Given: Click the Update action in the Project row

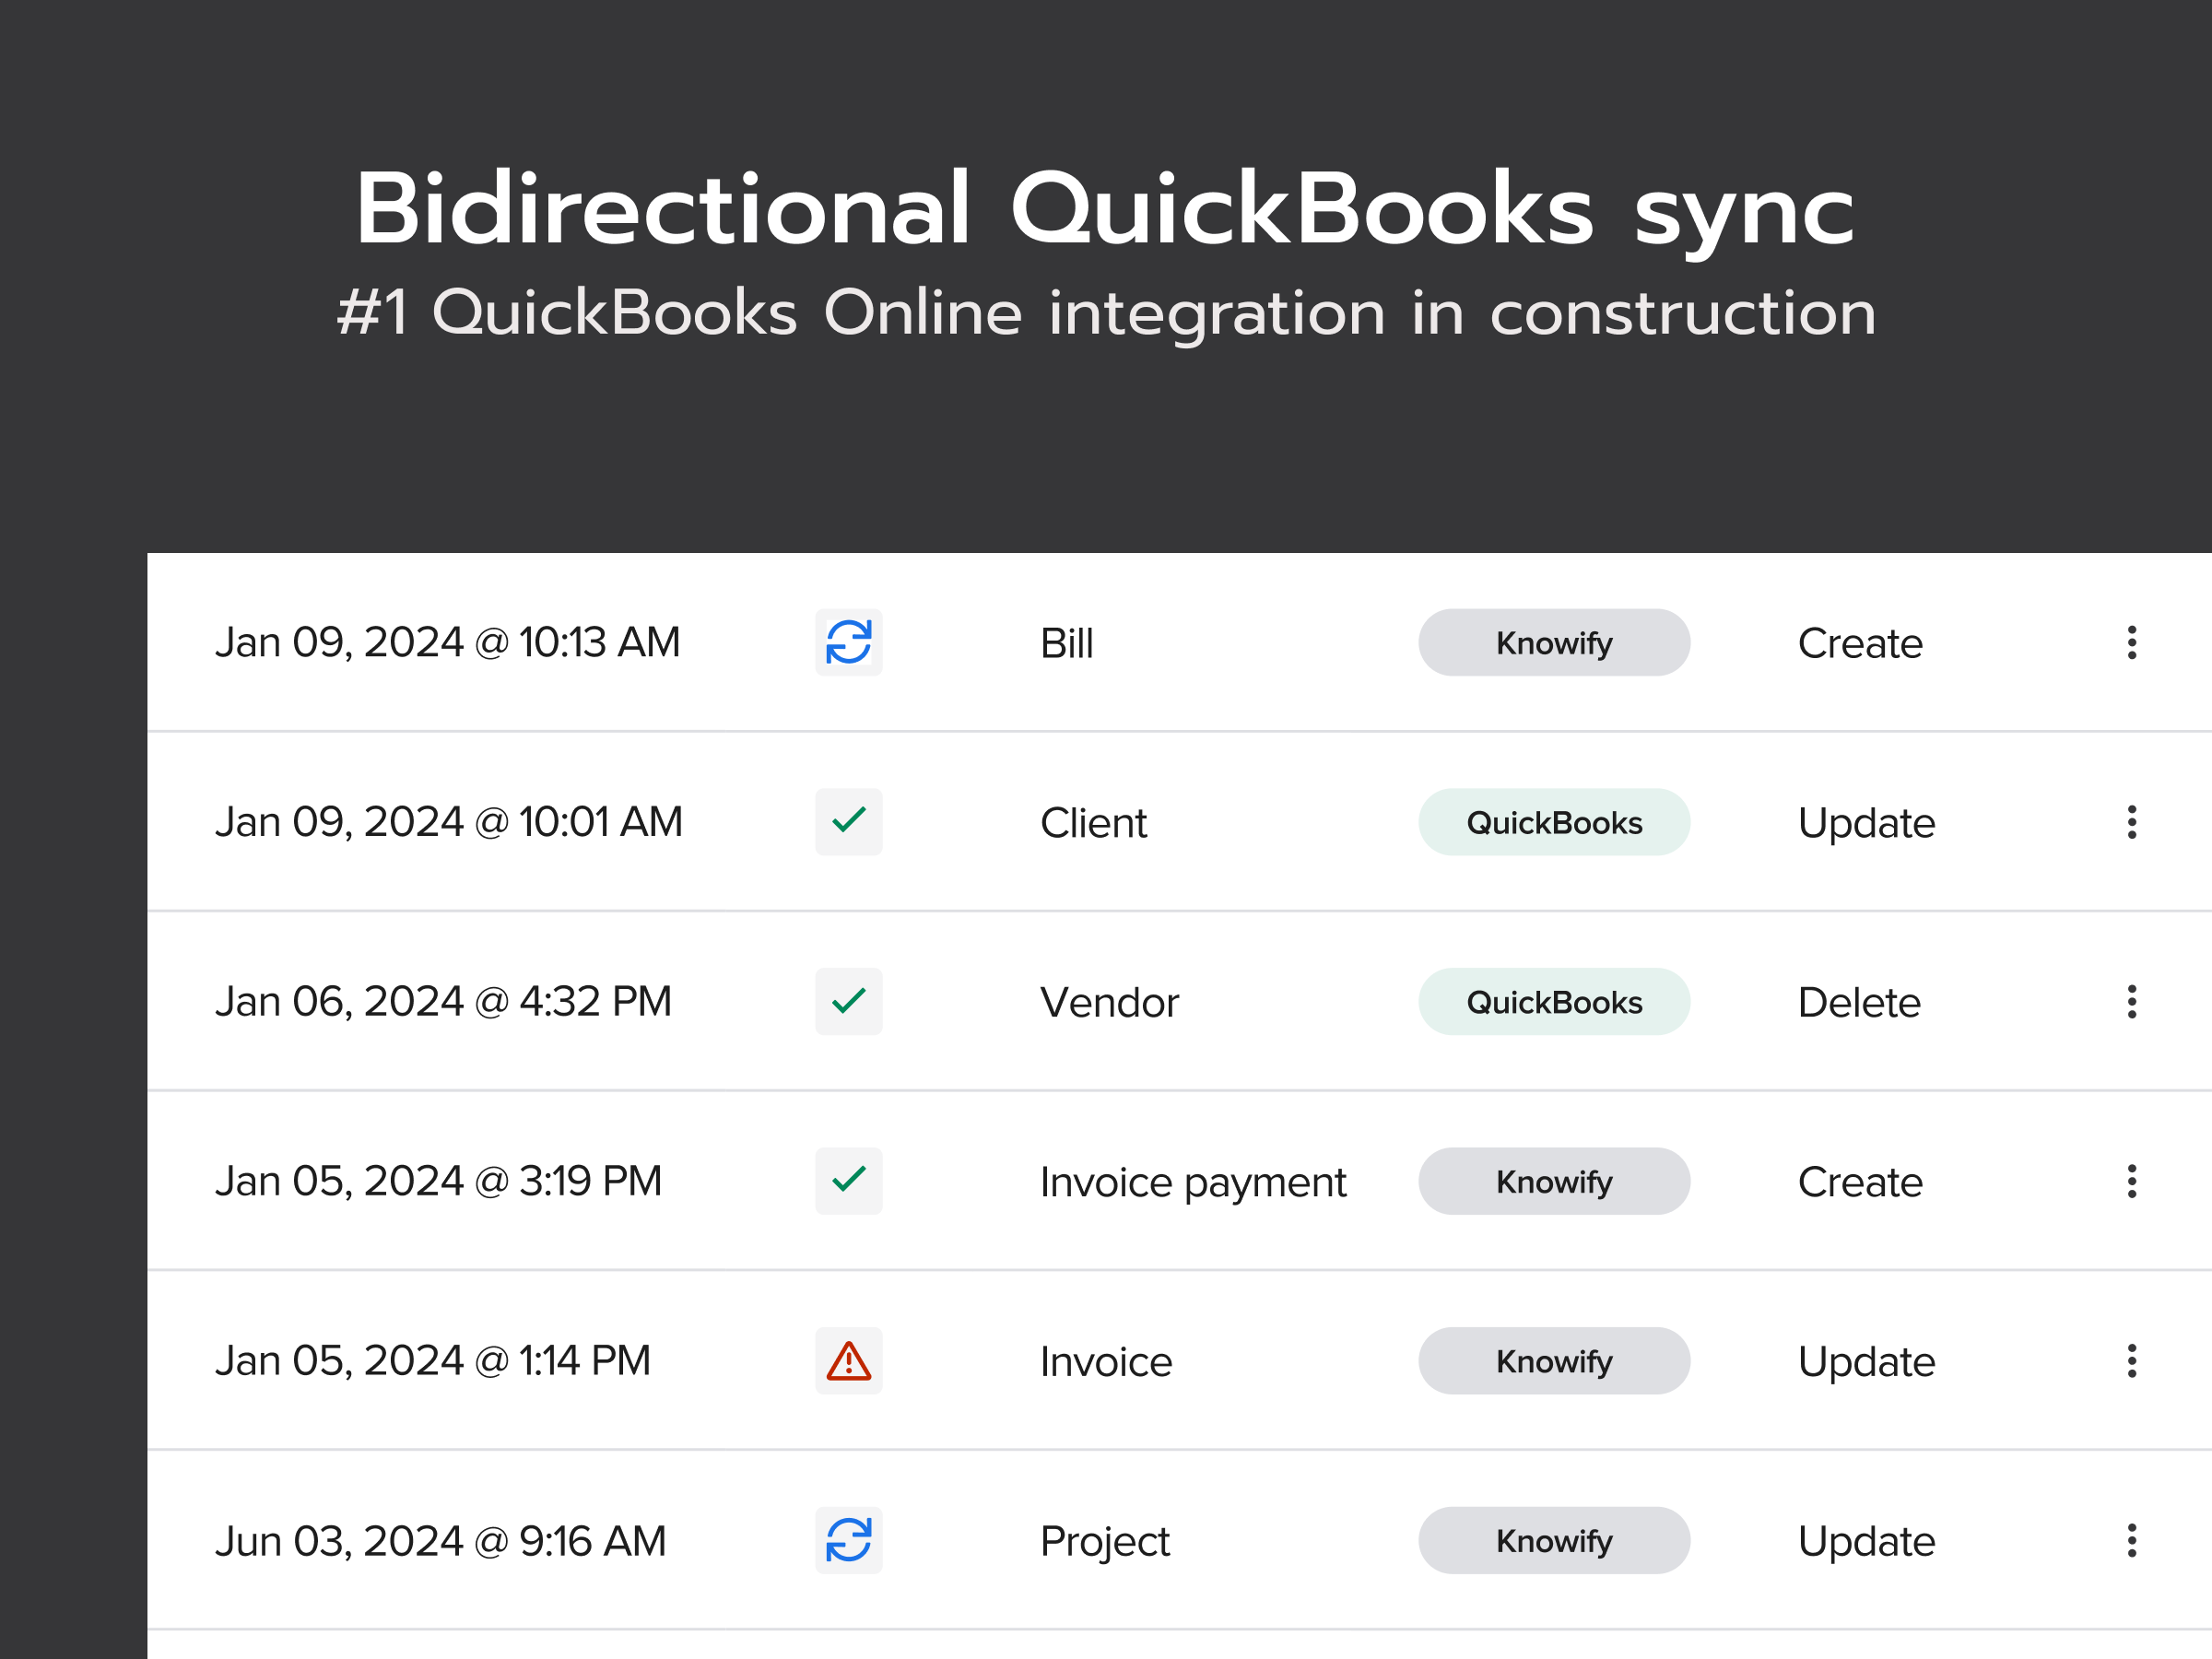Looking at the screenshot, I should coord(1867,1542).
